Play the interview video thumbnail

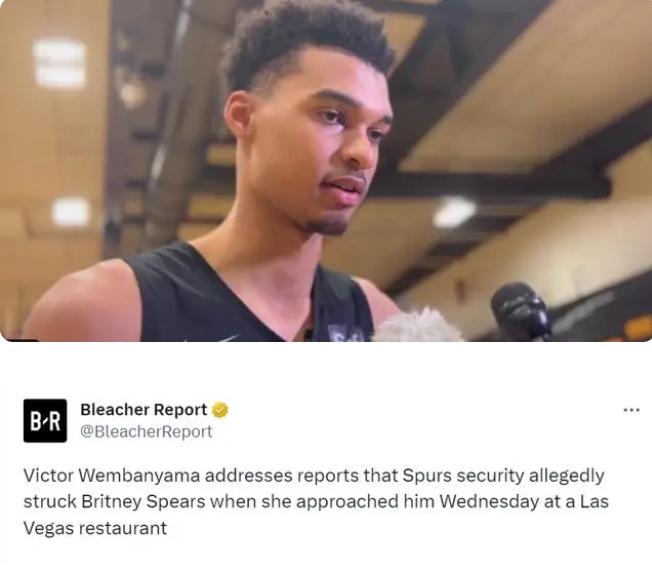pos(326,171)
